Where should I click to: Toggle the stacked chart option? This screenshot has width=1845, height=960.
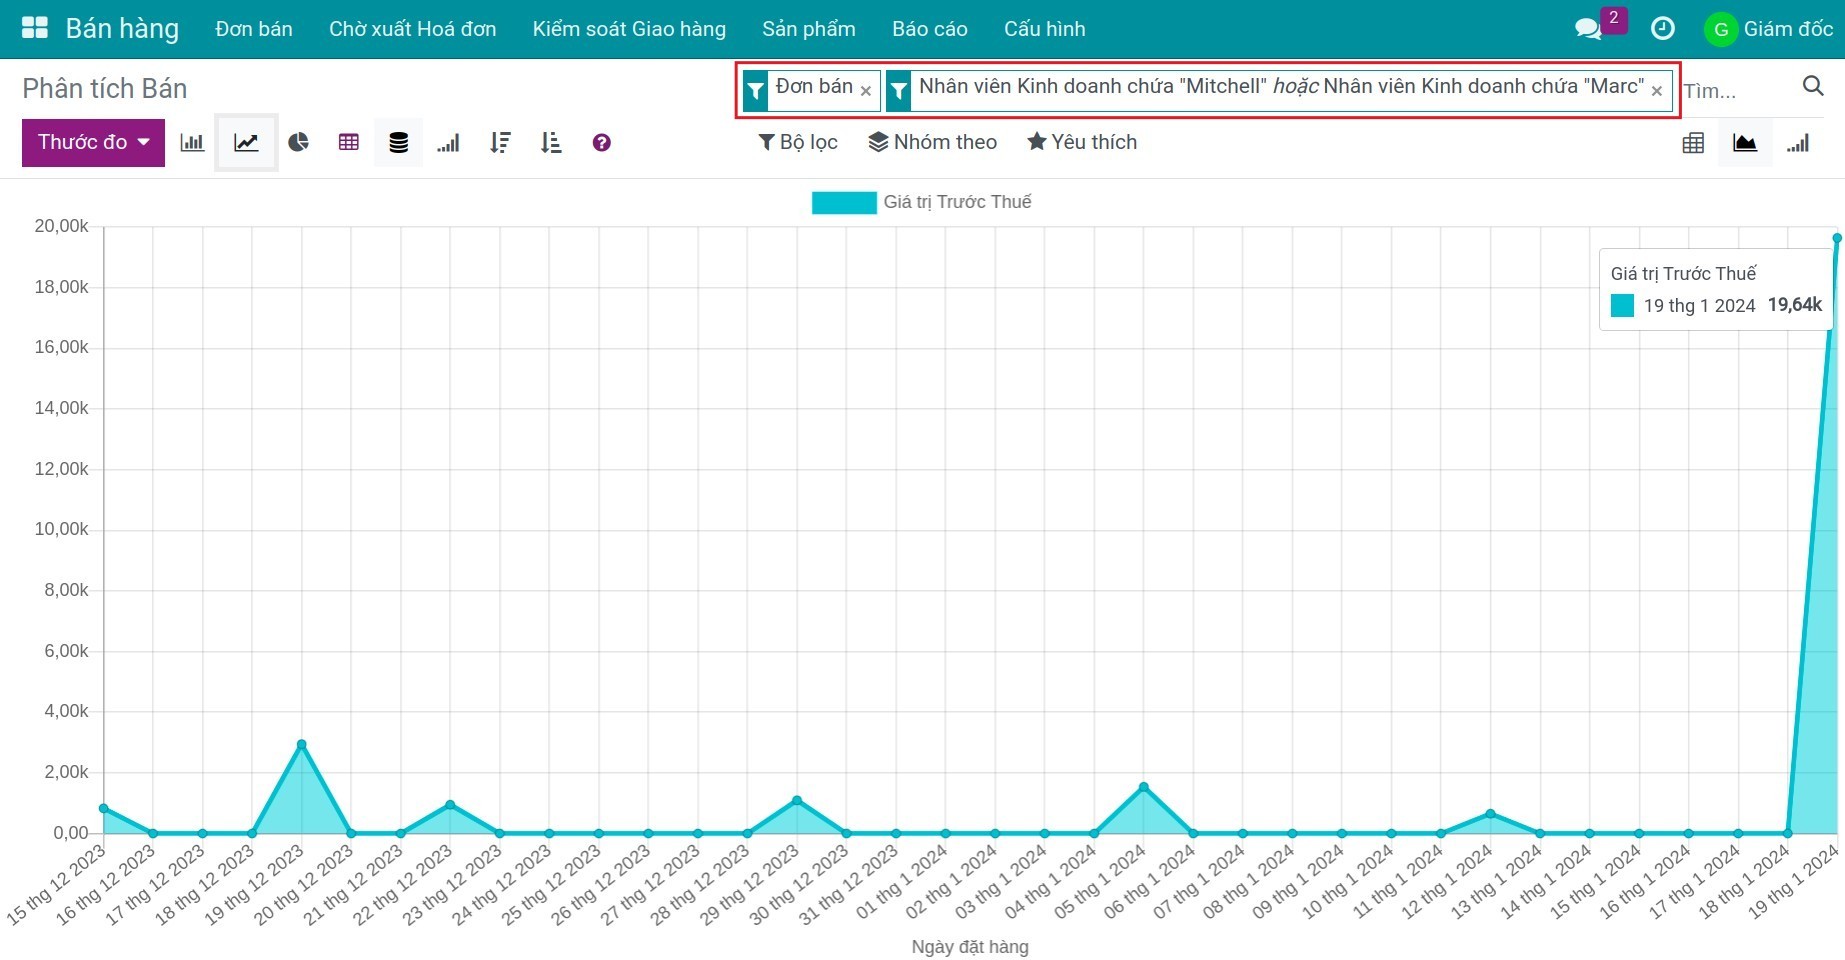pos(398,143)
